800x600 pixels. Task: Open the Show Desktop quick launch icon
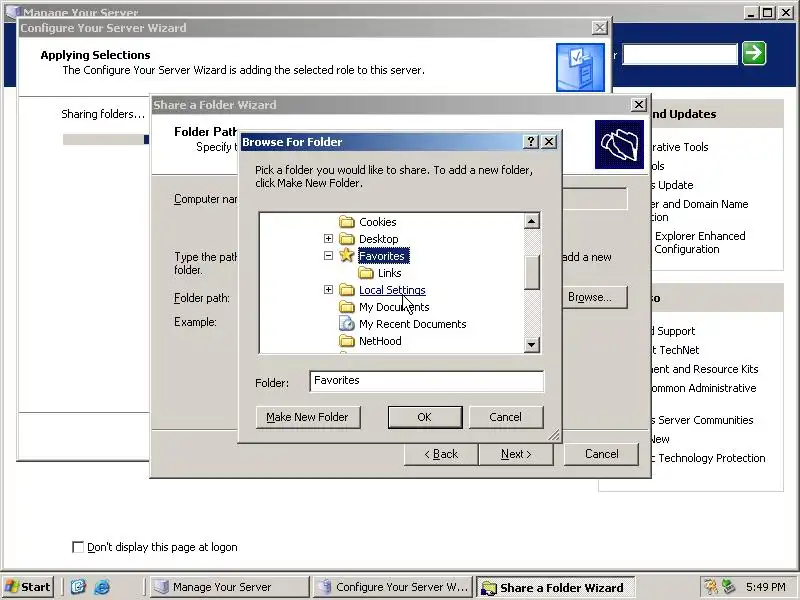(x=78, y=587)
